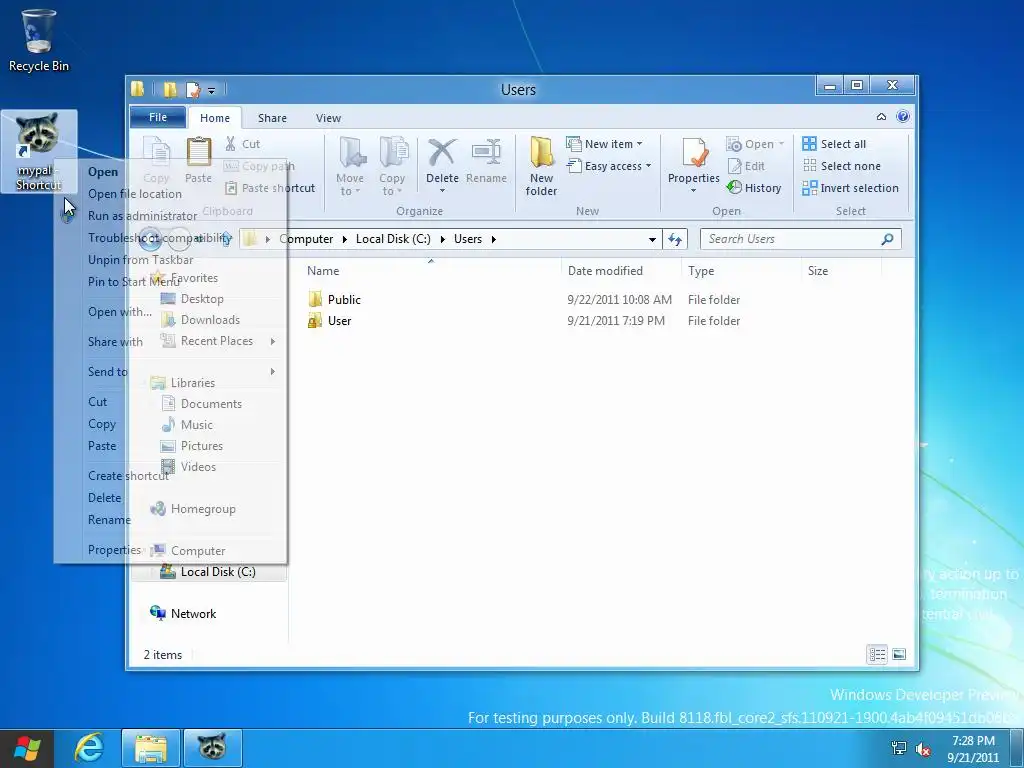Click the Windows Start button
The height and width of the screenshot is (768, 1024).
[x=27, y=748]
